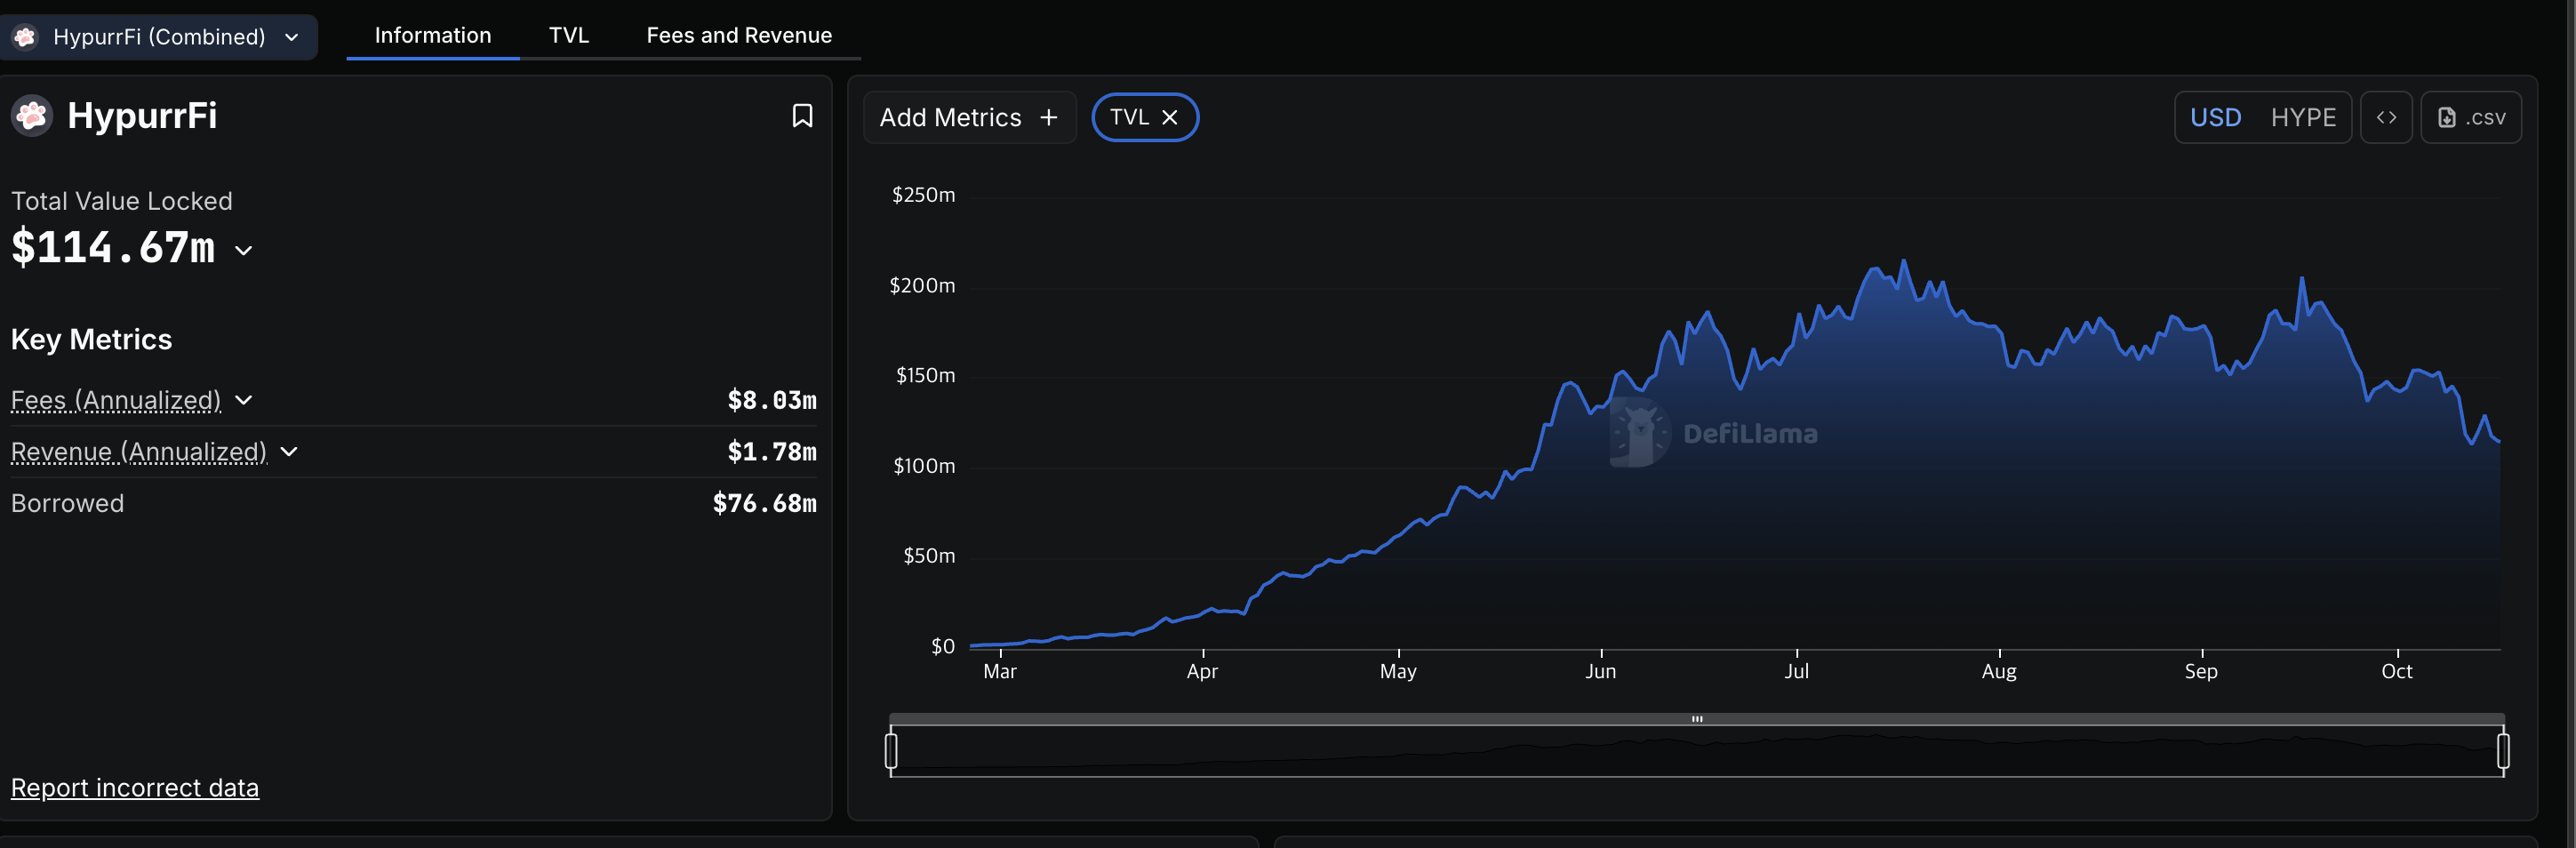This screenshot has width=2576, height=848.
Task: Remove the TVL metric chip
Action: pos(1169,117)
